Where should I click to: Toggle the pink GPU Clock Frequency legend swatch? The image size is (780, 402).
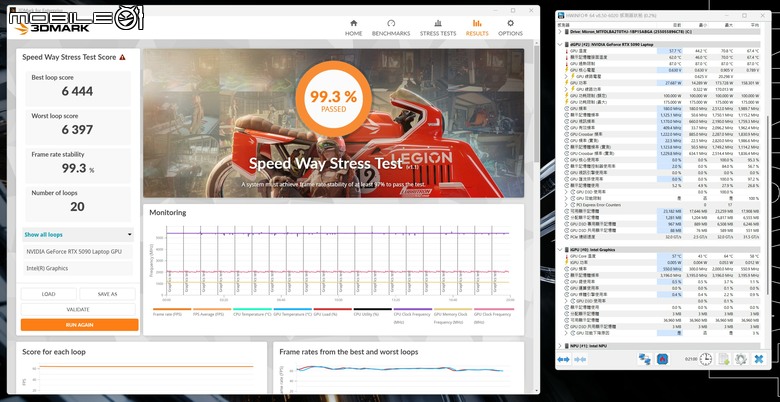pos(493,309)
